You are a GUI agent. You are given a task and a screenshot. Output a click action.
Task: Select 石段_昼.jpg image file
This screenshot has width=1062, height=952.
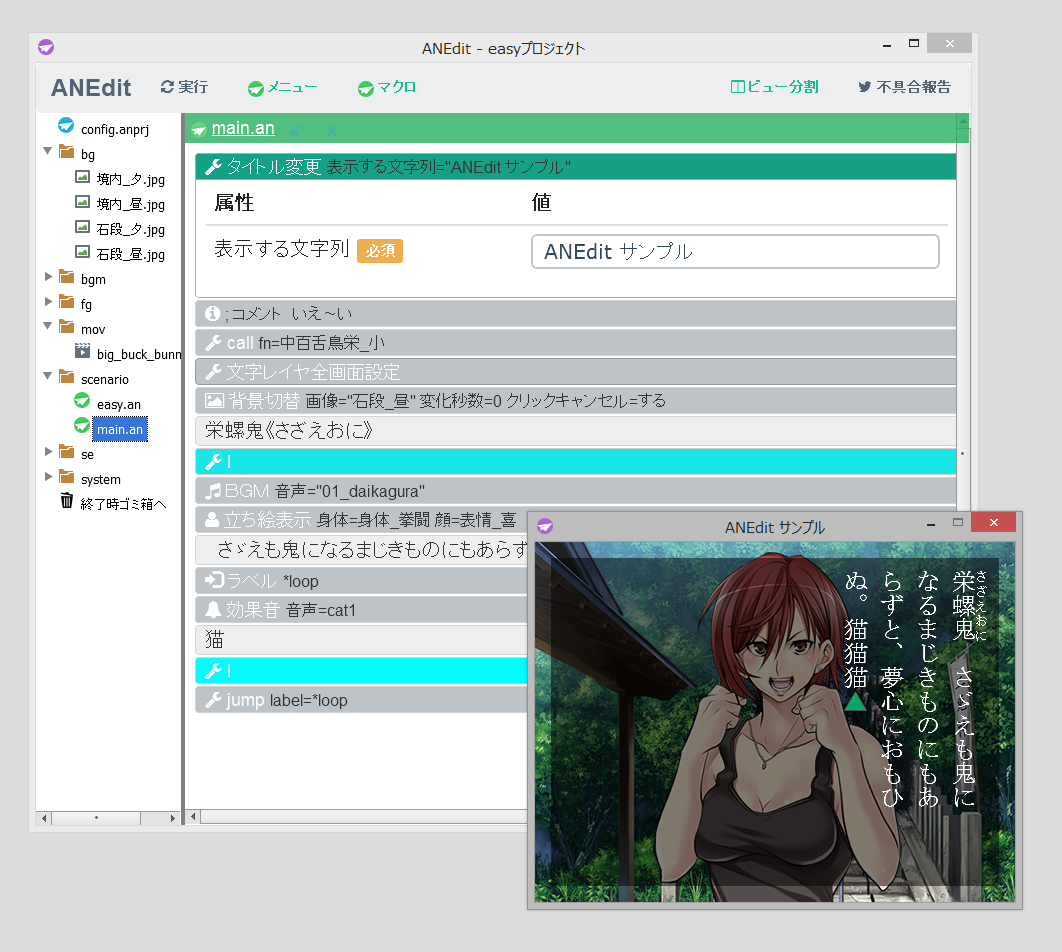click(131, 255)
